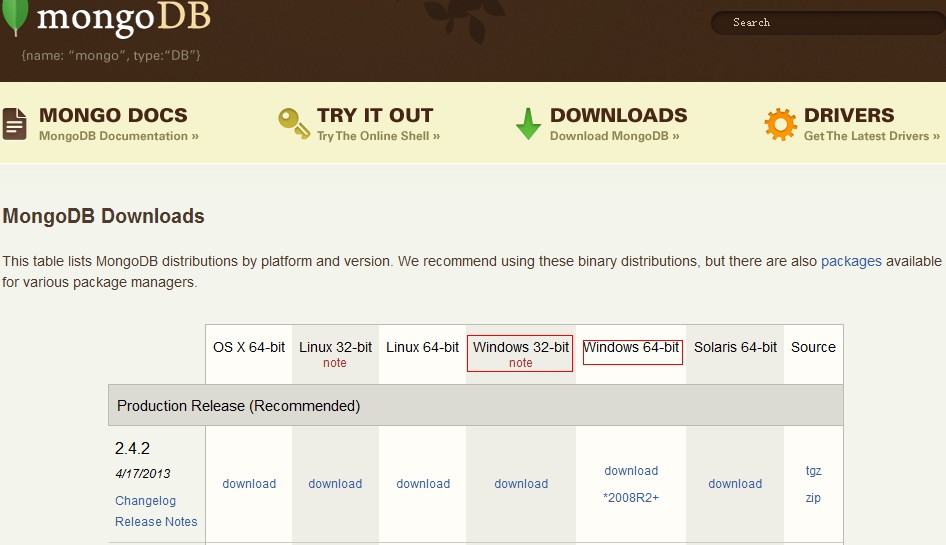Click the Source column header

pyautogui.click(x=813, y=347)
